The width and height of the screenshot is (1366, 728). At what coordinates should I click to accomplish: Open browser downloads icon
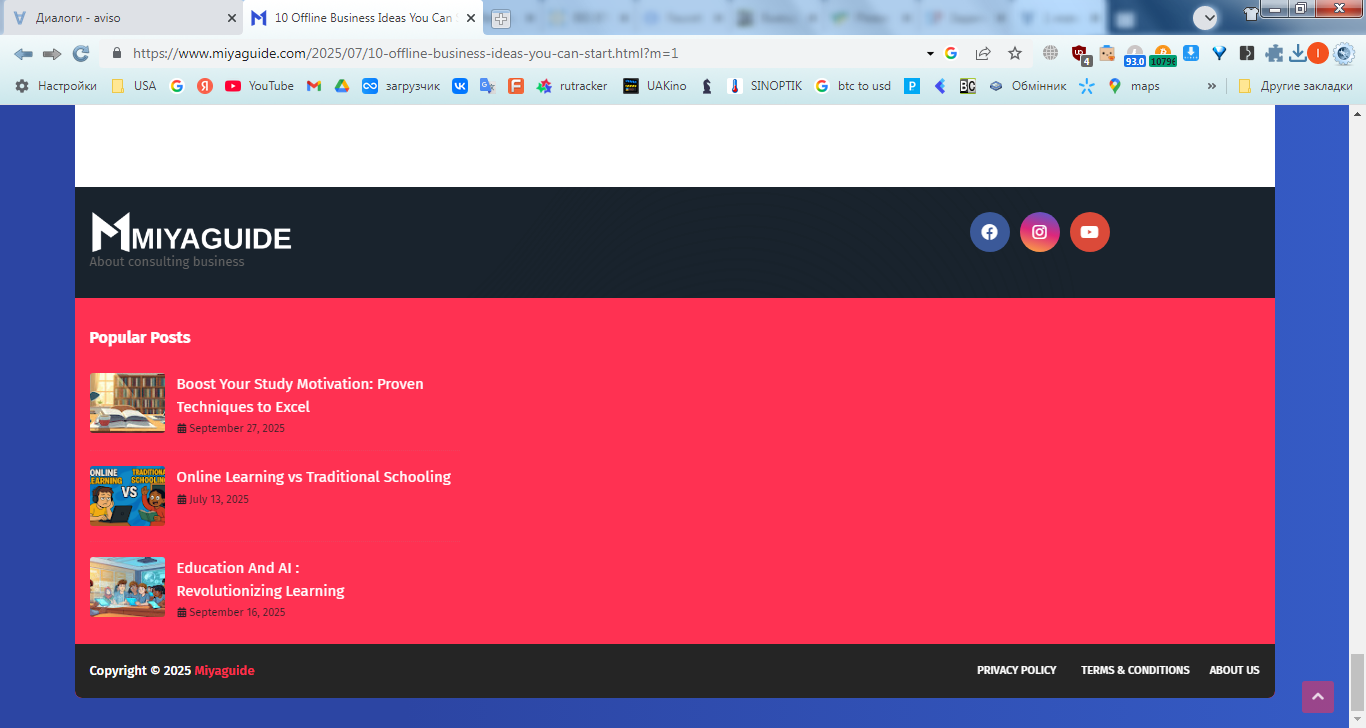click(1298, 53)
